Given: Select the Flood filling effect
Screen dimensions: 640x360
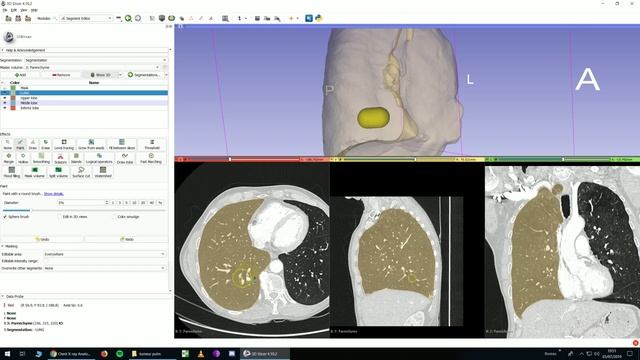Looking at the screenshot, I should (12, 172).
